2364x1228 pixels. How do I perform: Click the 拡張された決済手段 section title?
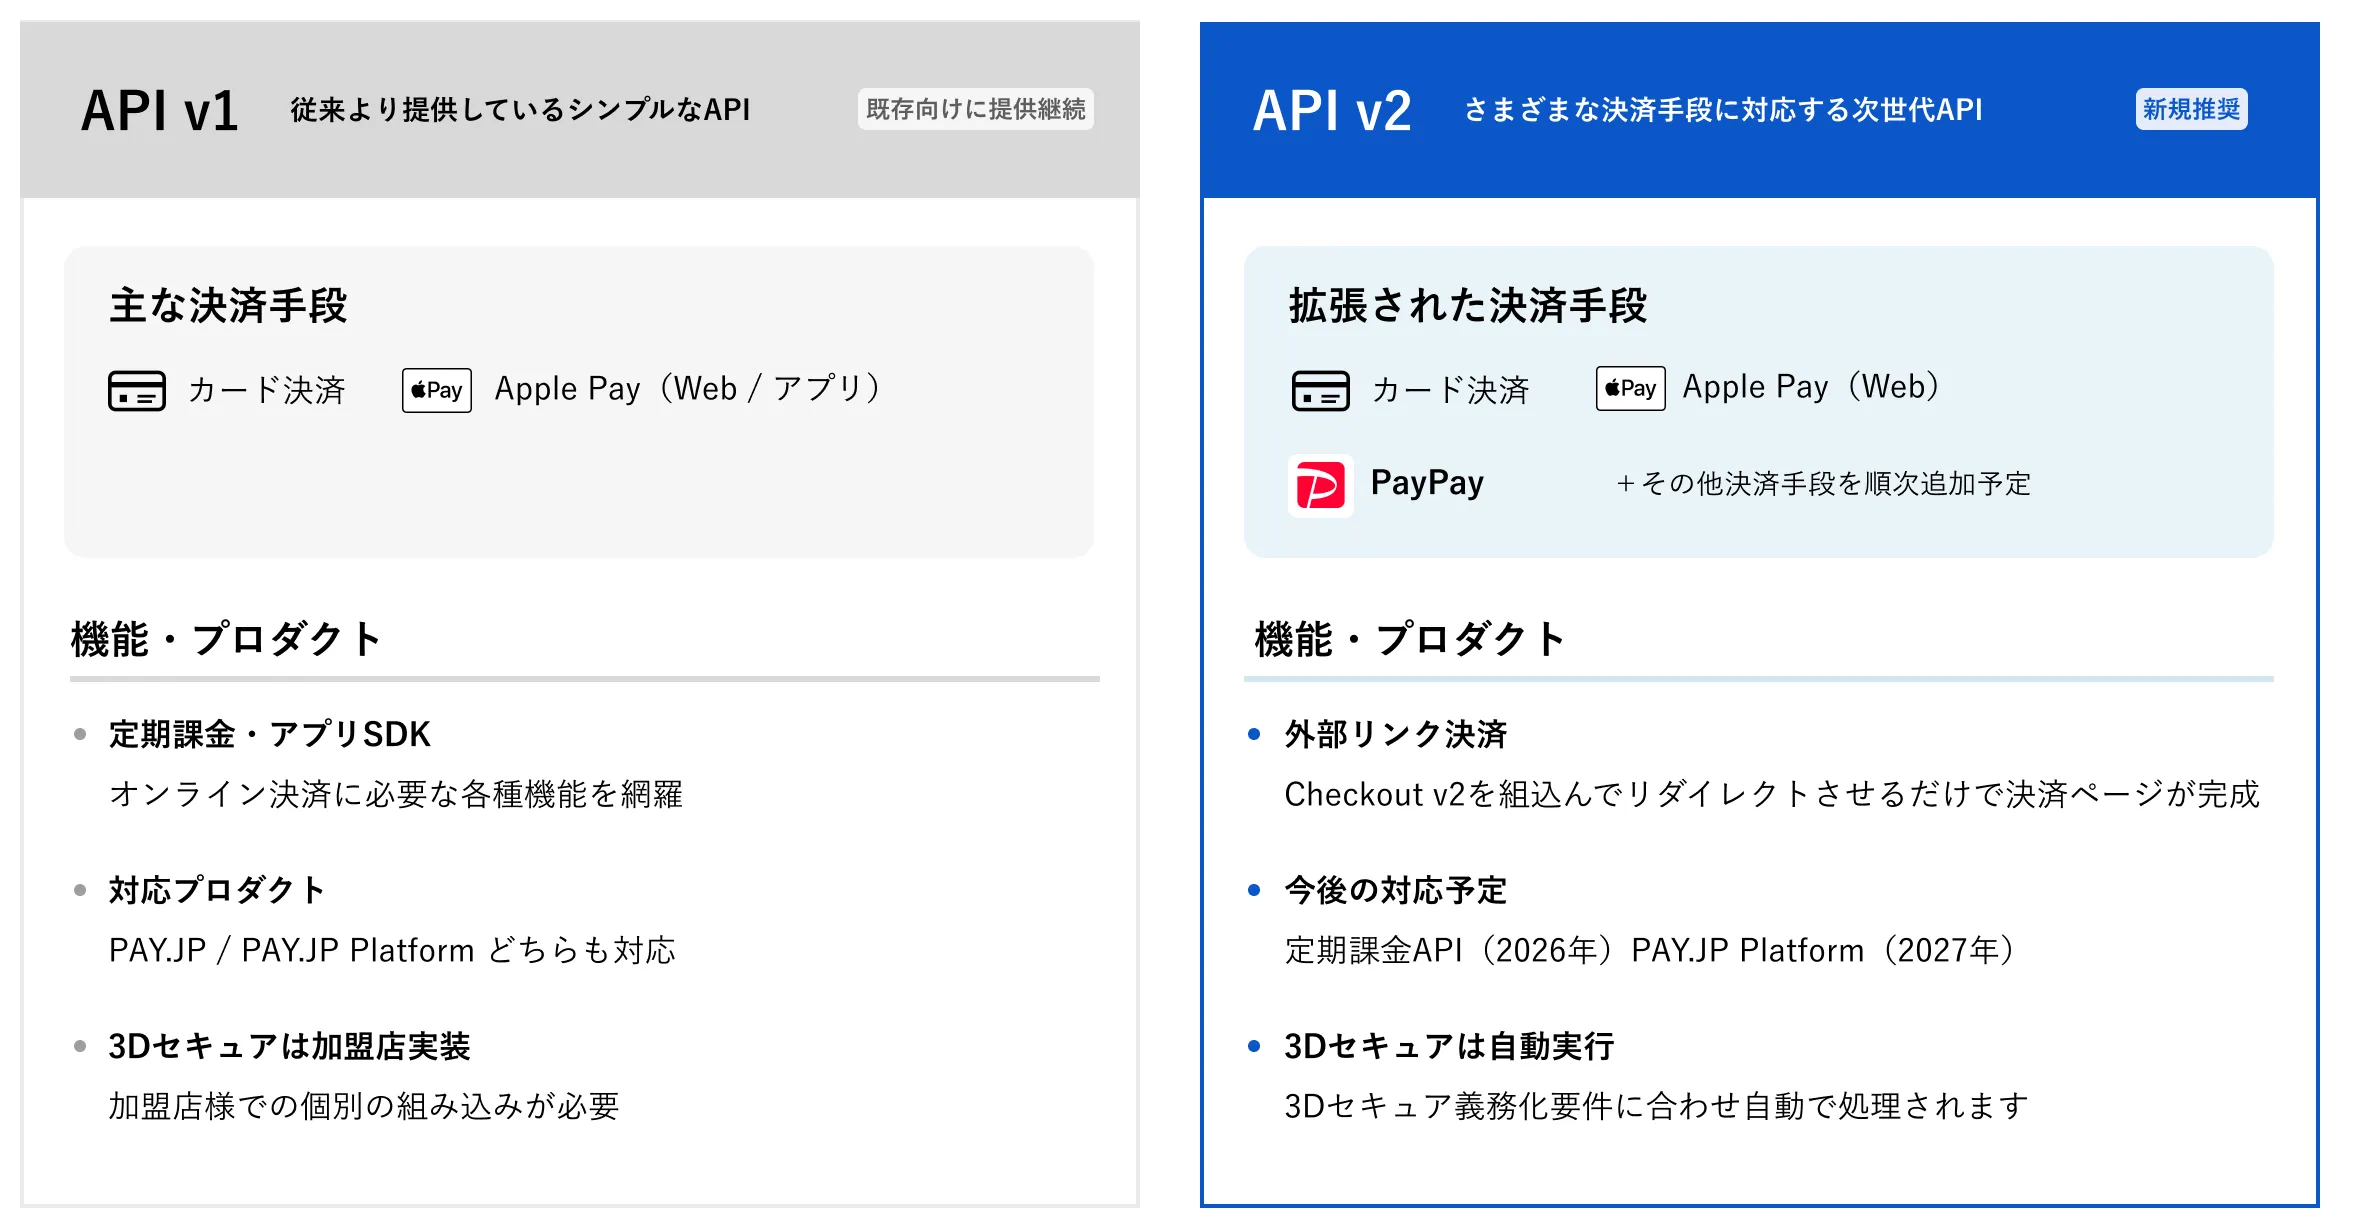(x=1467, y=306)
